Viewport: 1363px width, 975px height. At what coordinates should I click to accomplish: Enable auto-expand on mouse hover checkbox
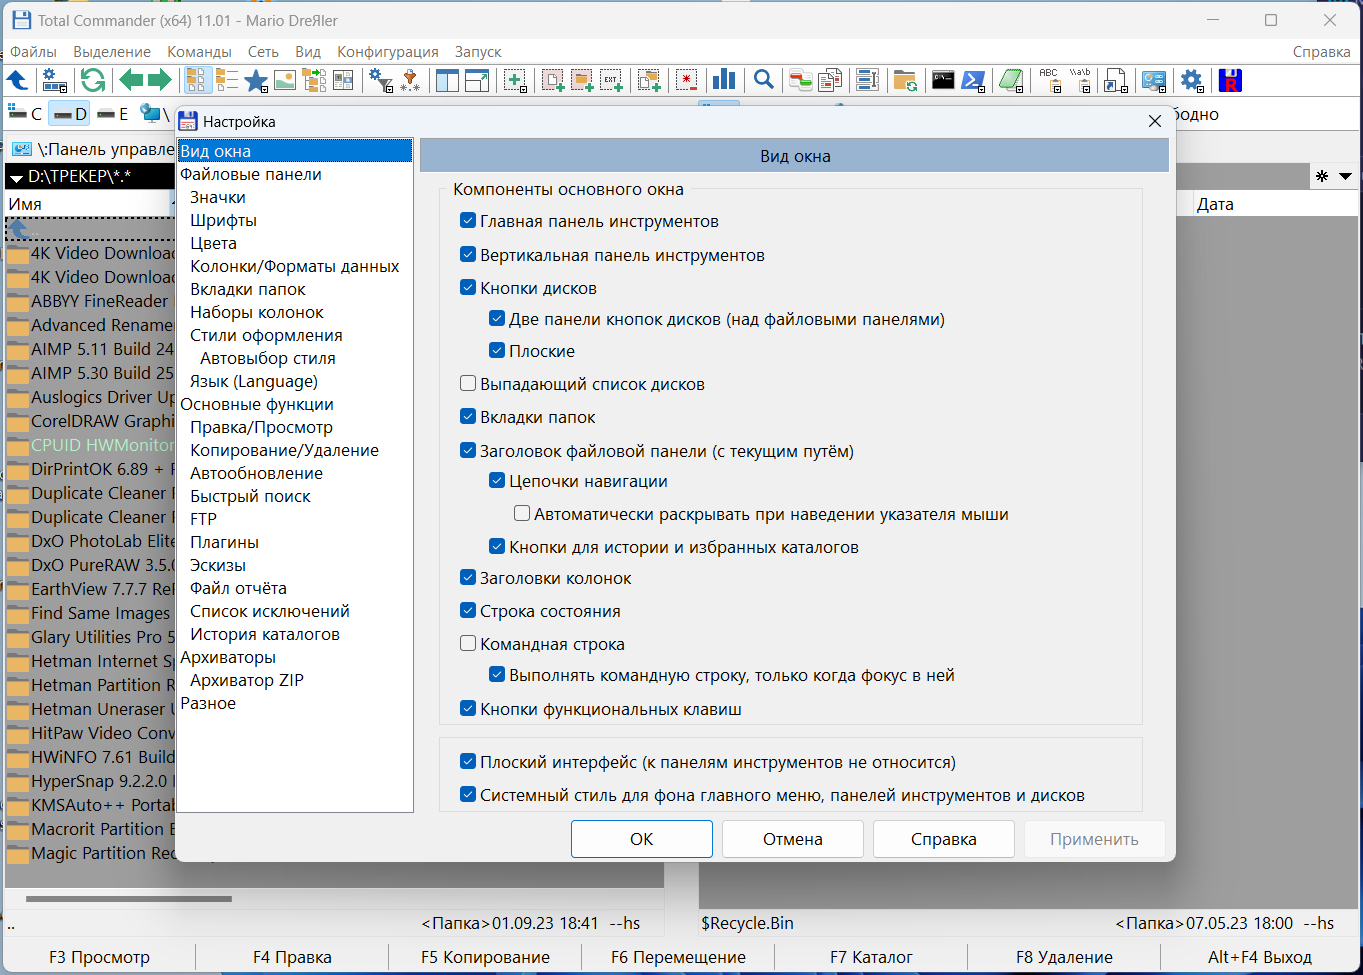tap(521, 514)
